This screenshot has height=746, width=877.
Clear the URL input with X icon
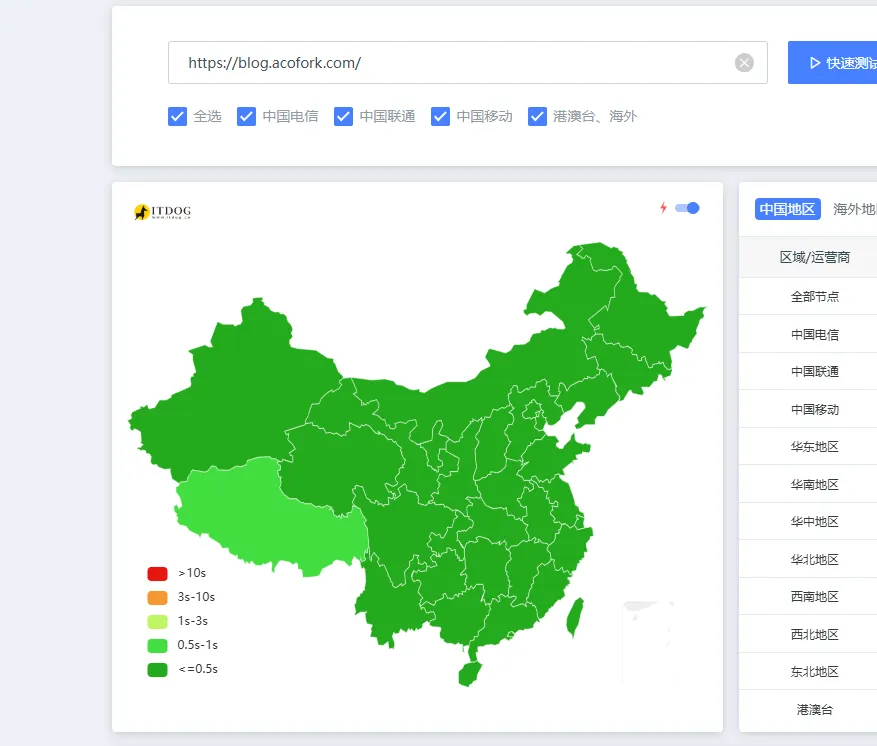(744, 63)
